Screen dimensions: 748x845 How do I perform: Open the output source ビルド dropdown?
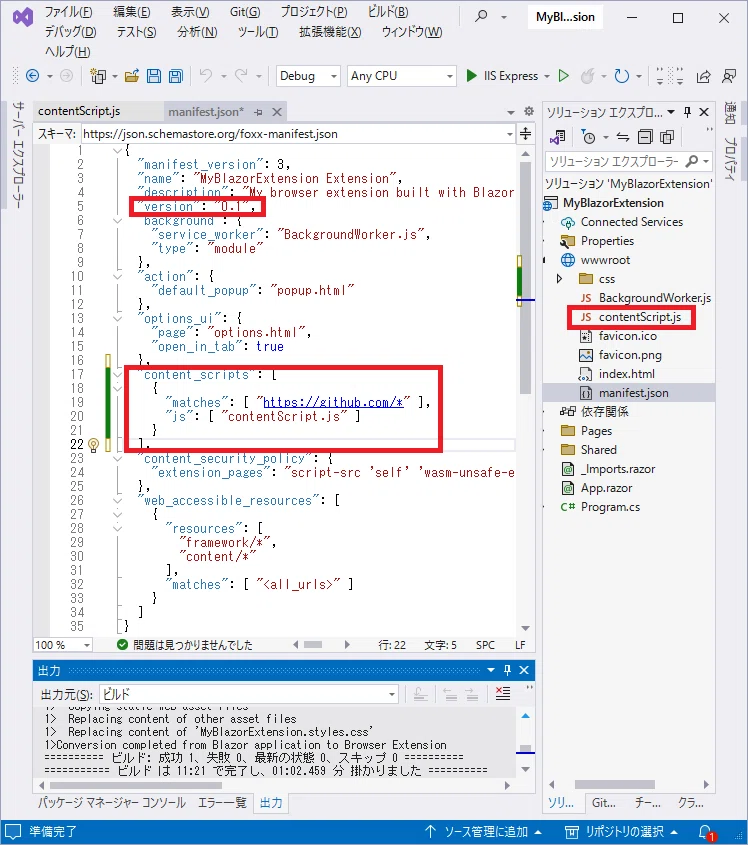click(392, 694)
